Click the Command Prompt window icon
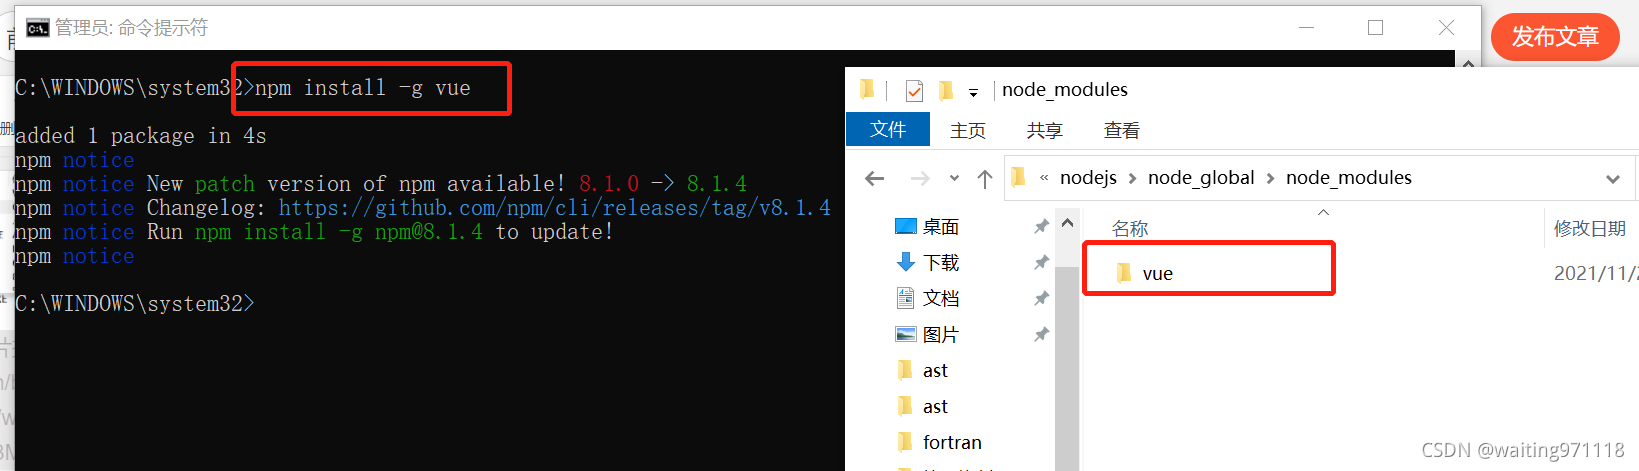This screenshot has width=1639, height=471. tap(38, 28)
